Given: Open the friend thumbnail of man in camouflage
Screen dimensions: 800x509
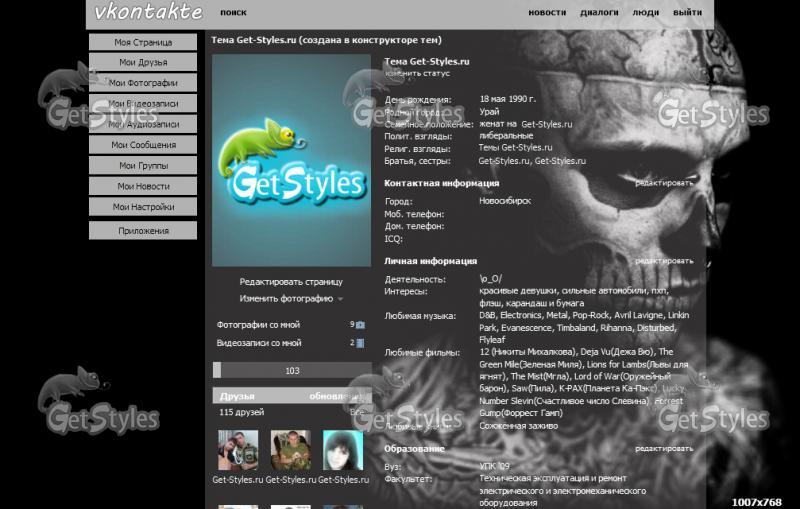Looking at the screenshot, I should (x=291, y=450).
